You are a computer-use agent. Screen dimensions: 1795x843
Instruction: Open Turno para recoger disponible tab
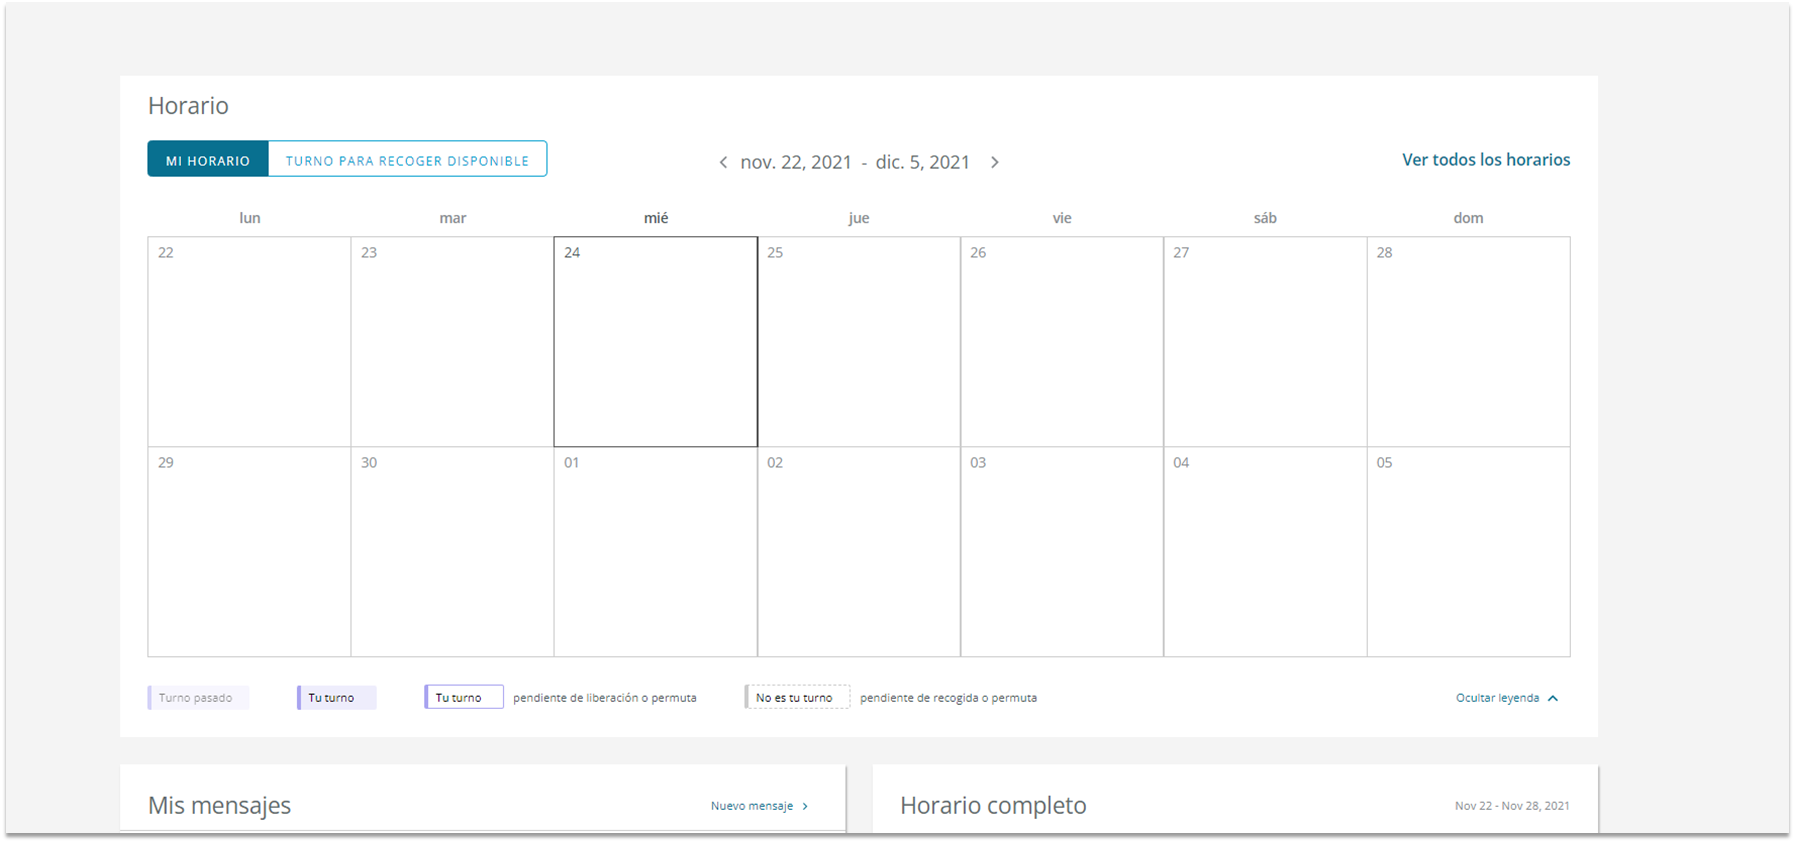pos(407,160)
